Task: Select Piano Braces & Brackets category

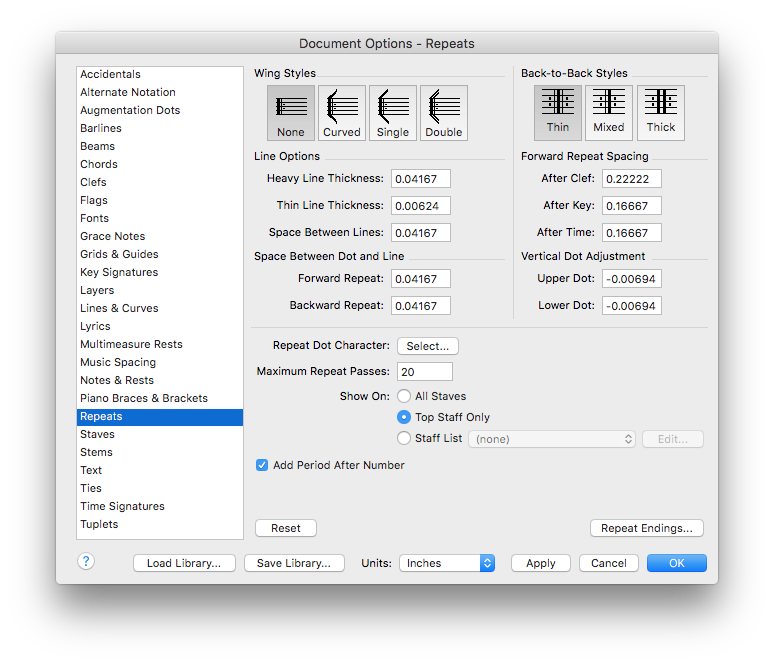Action: click(159, 398)
